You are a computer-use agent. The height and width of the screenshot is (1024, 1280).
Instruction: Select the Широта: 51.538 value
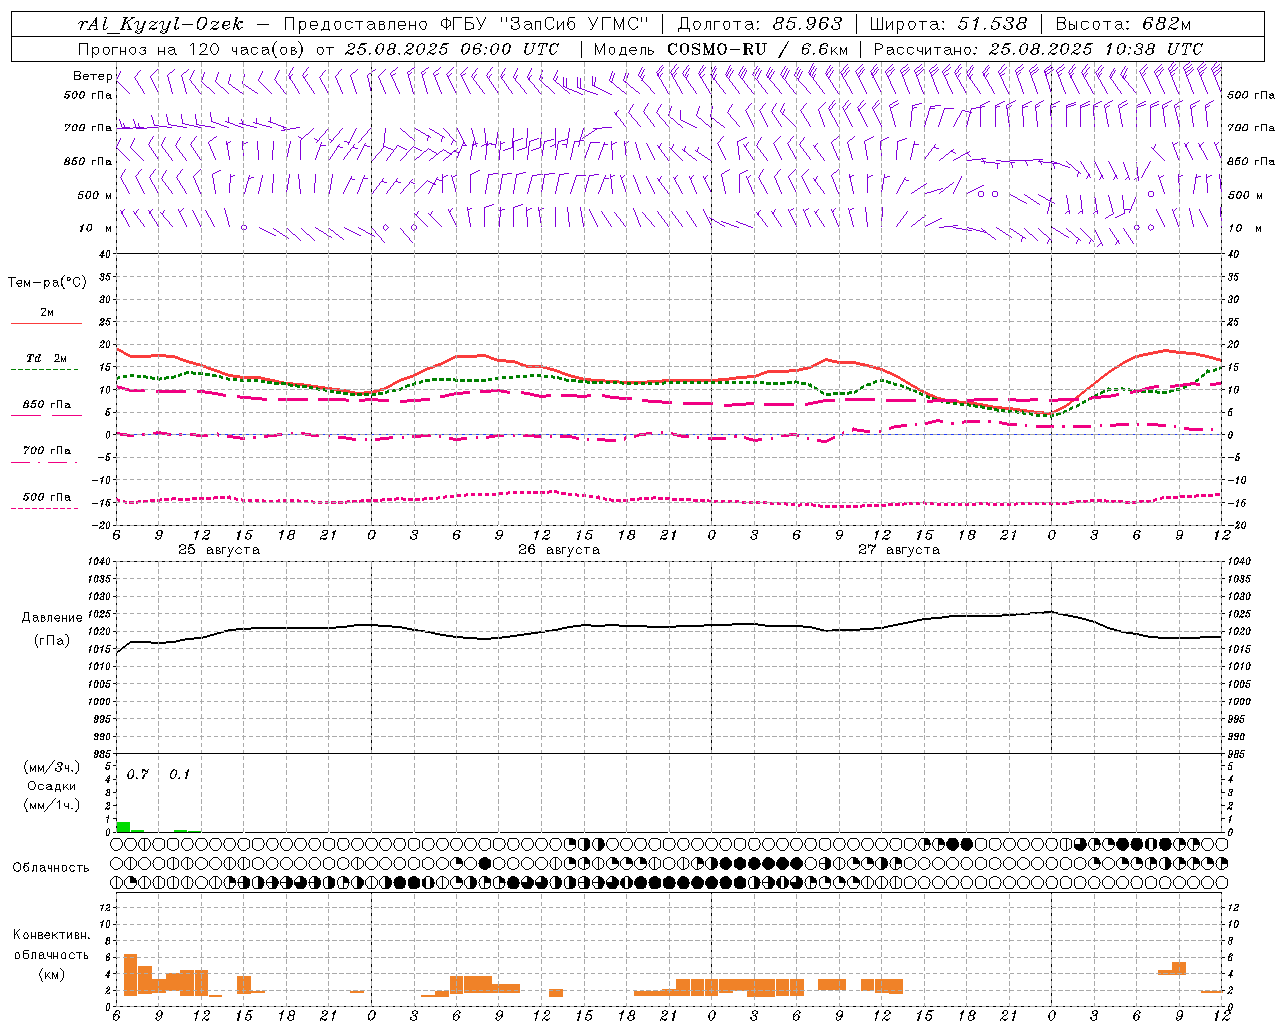coord(949,24)
